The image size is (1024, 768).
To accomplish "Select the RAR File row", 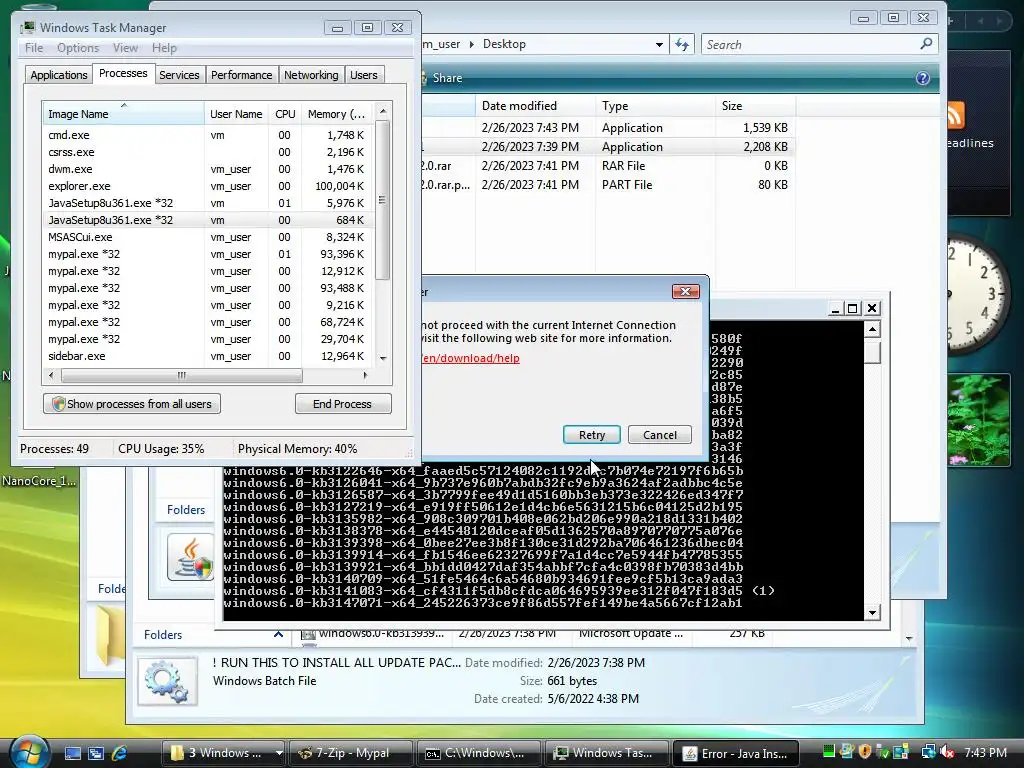I will [607, 166].
